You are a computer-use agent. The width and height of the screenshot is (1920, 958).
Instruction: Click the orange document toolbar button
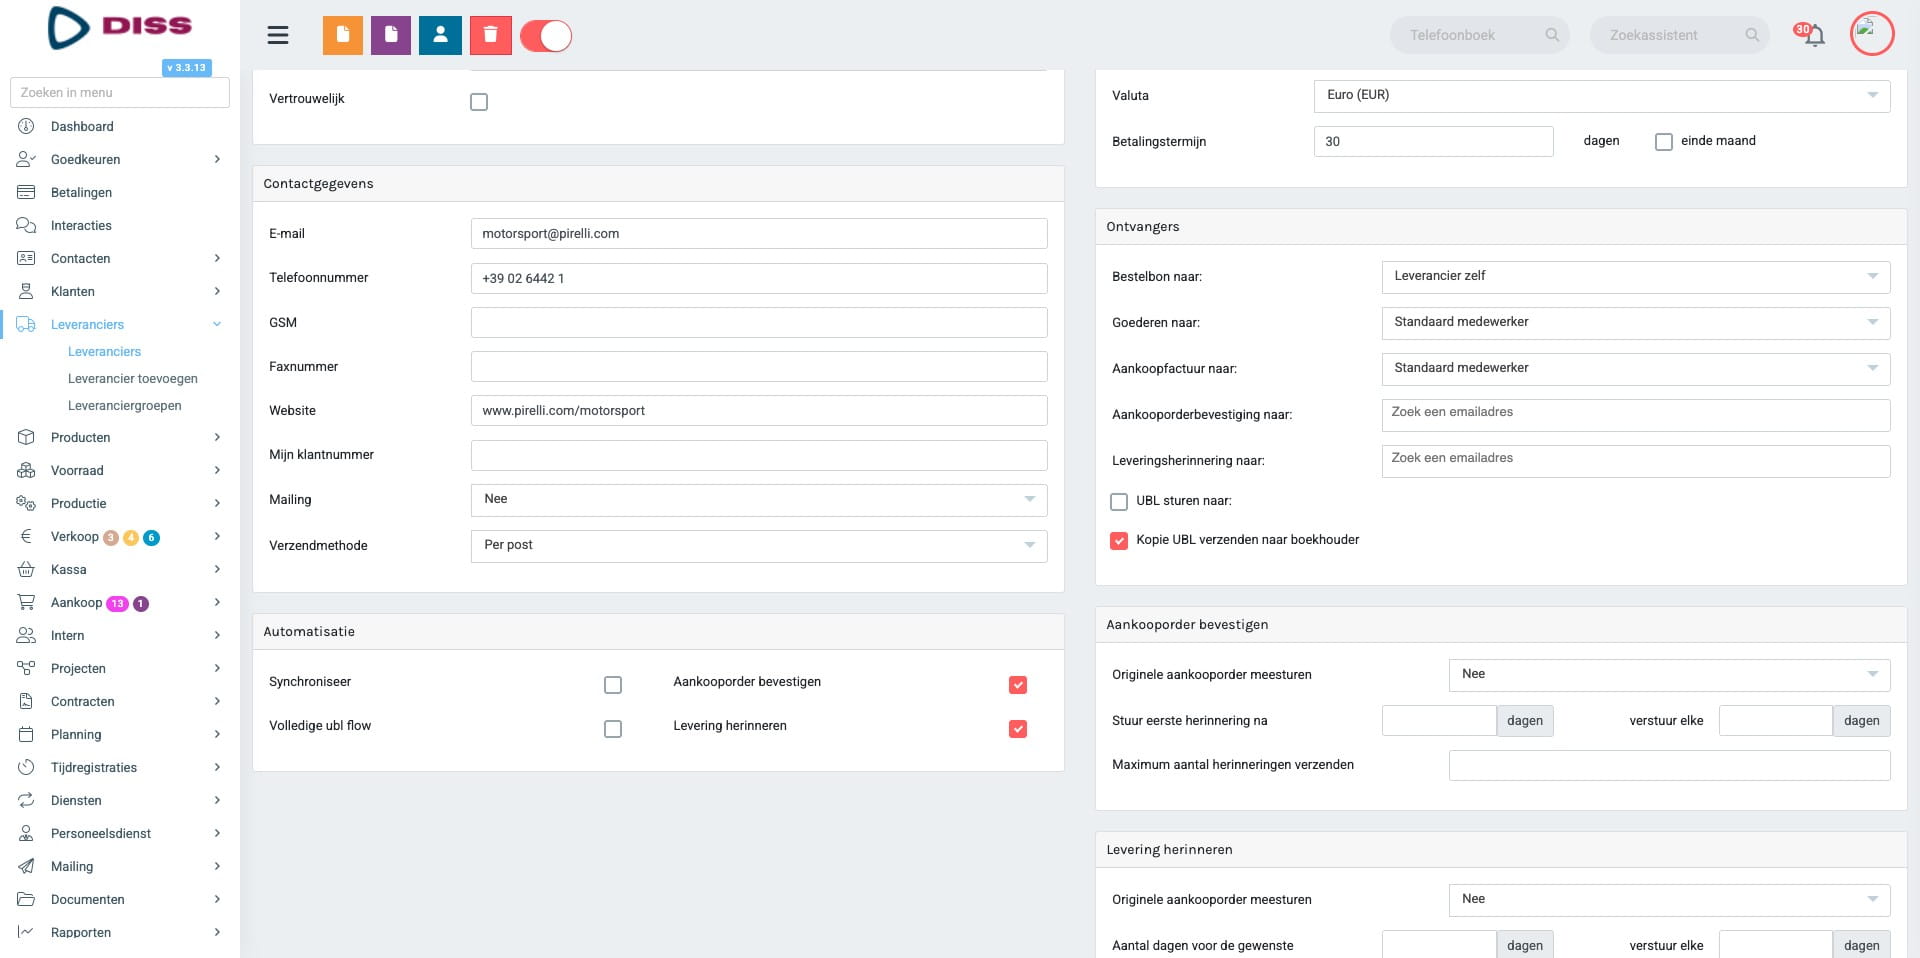coord(342,35)
